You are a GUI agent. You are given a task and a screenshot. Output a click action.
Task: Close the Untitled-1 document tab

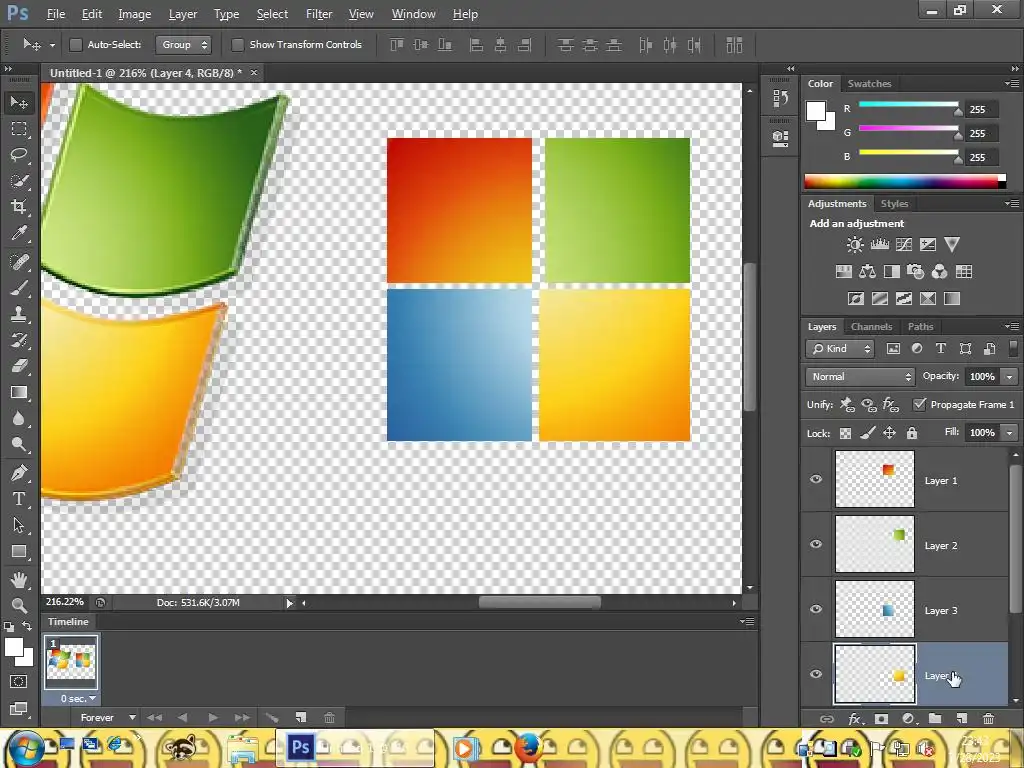pyautogui.click(x=254, y=72)
